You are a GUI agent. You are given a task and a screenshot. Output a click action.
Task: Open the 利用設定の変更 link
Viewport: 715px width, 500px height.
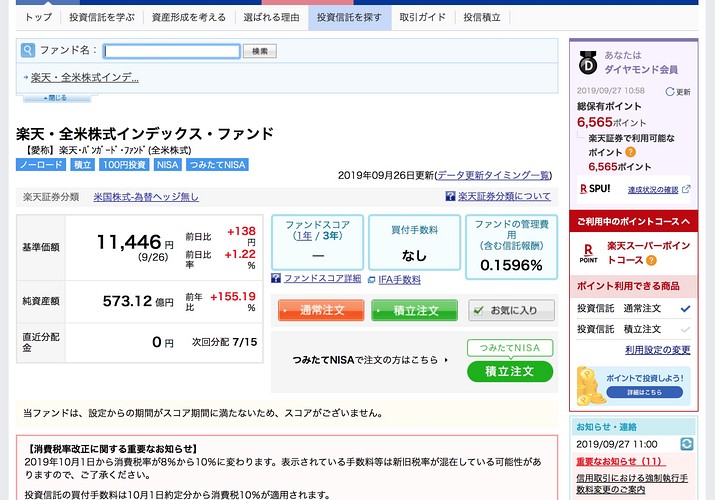[x=658, y=350]
